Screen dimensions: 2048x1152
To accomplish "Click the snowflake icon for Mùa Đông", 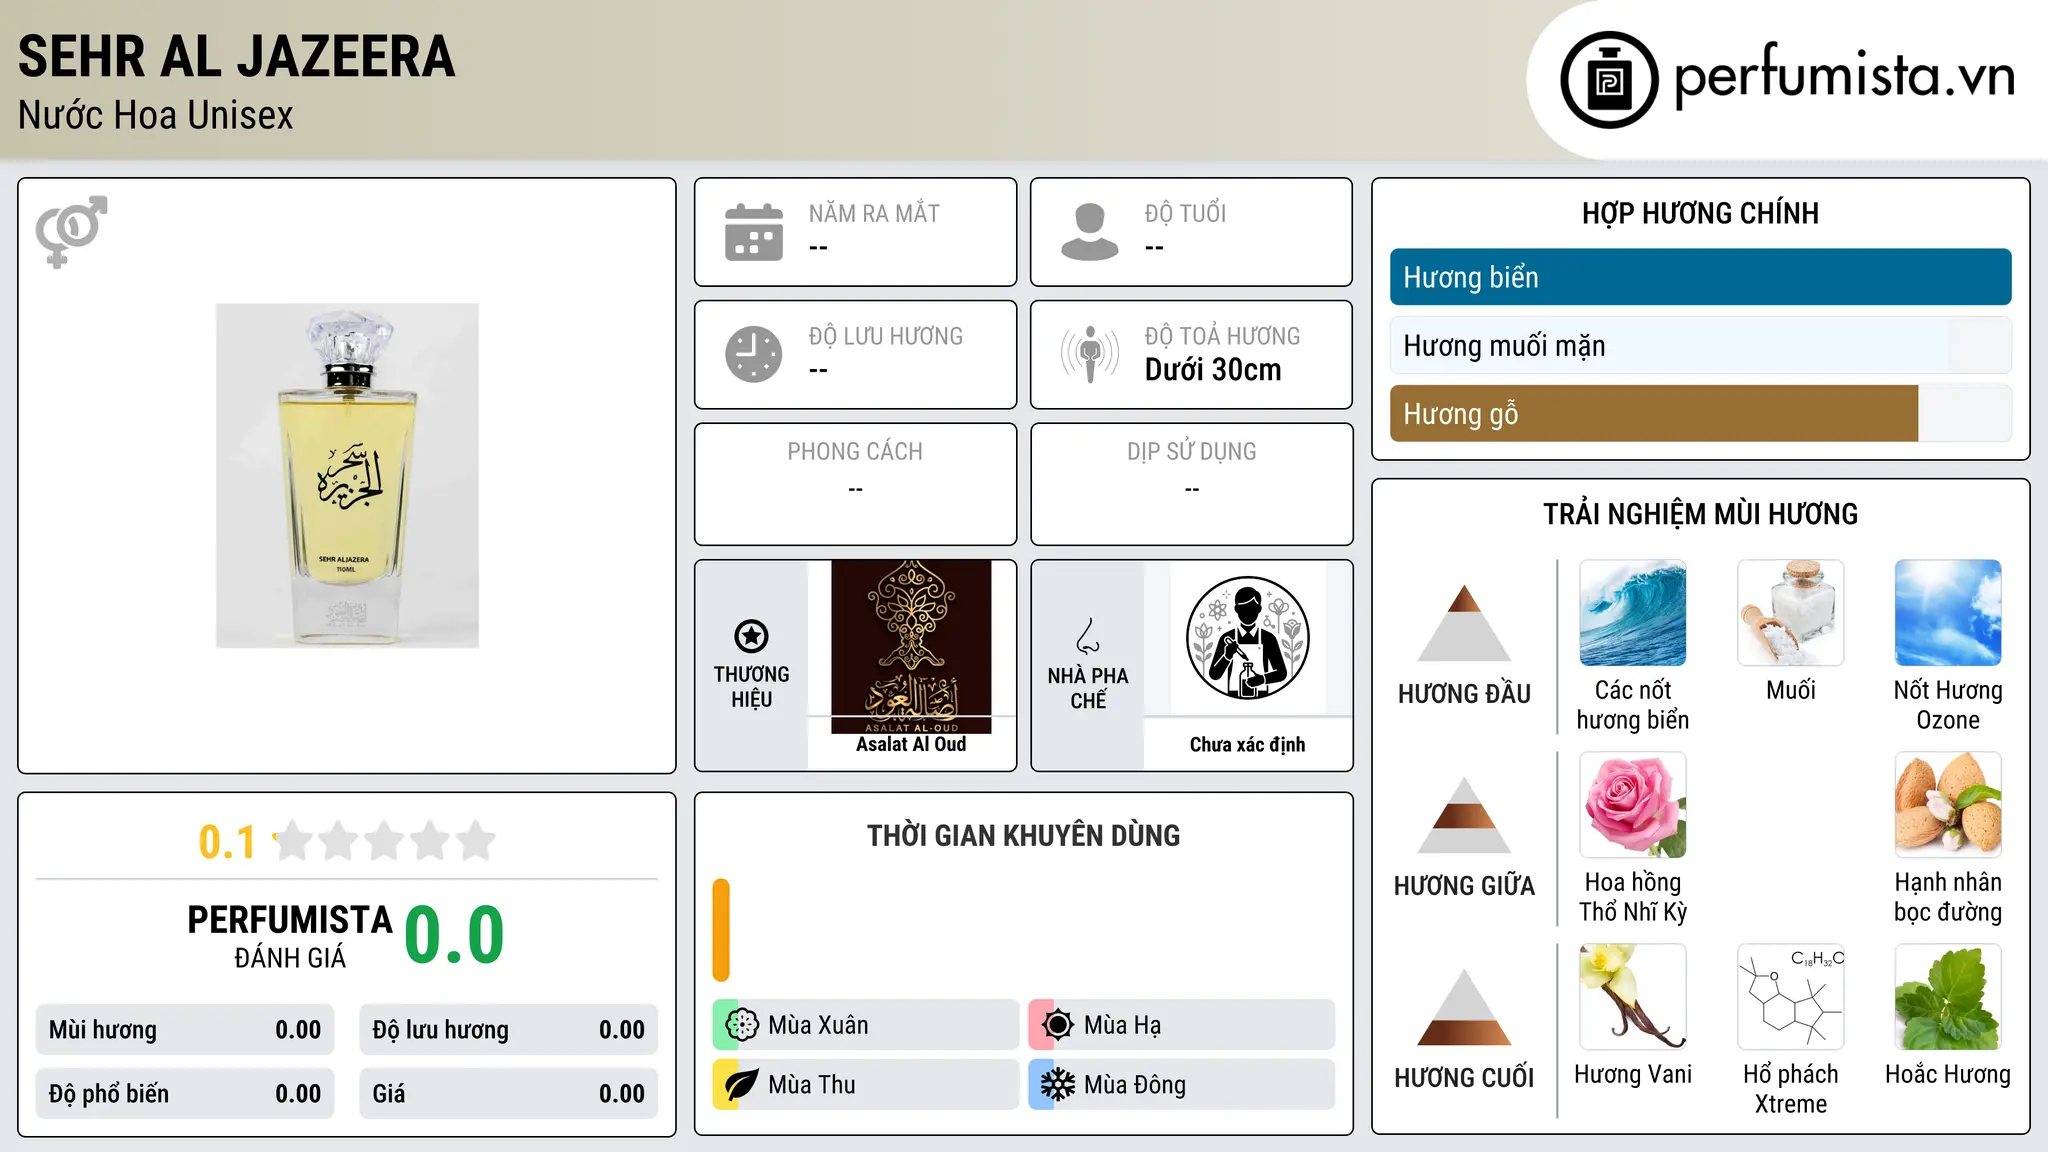I will coord(1058,1085).
